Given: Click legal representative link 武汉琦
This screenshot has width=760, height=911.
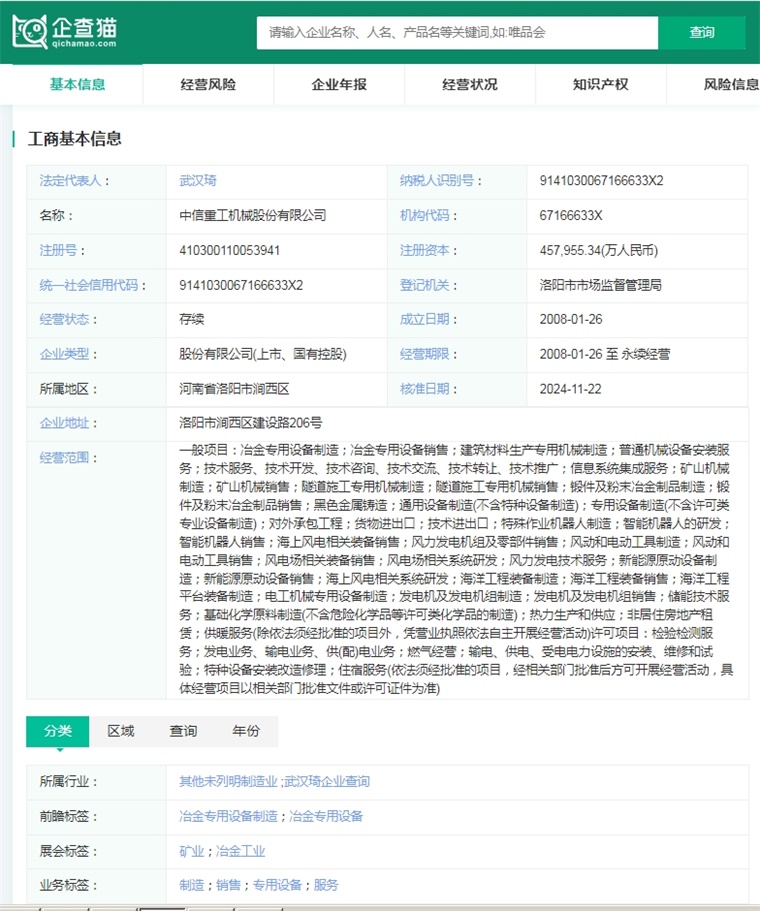Looking at the screenshot, I should (198, 181).
